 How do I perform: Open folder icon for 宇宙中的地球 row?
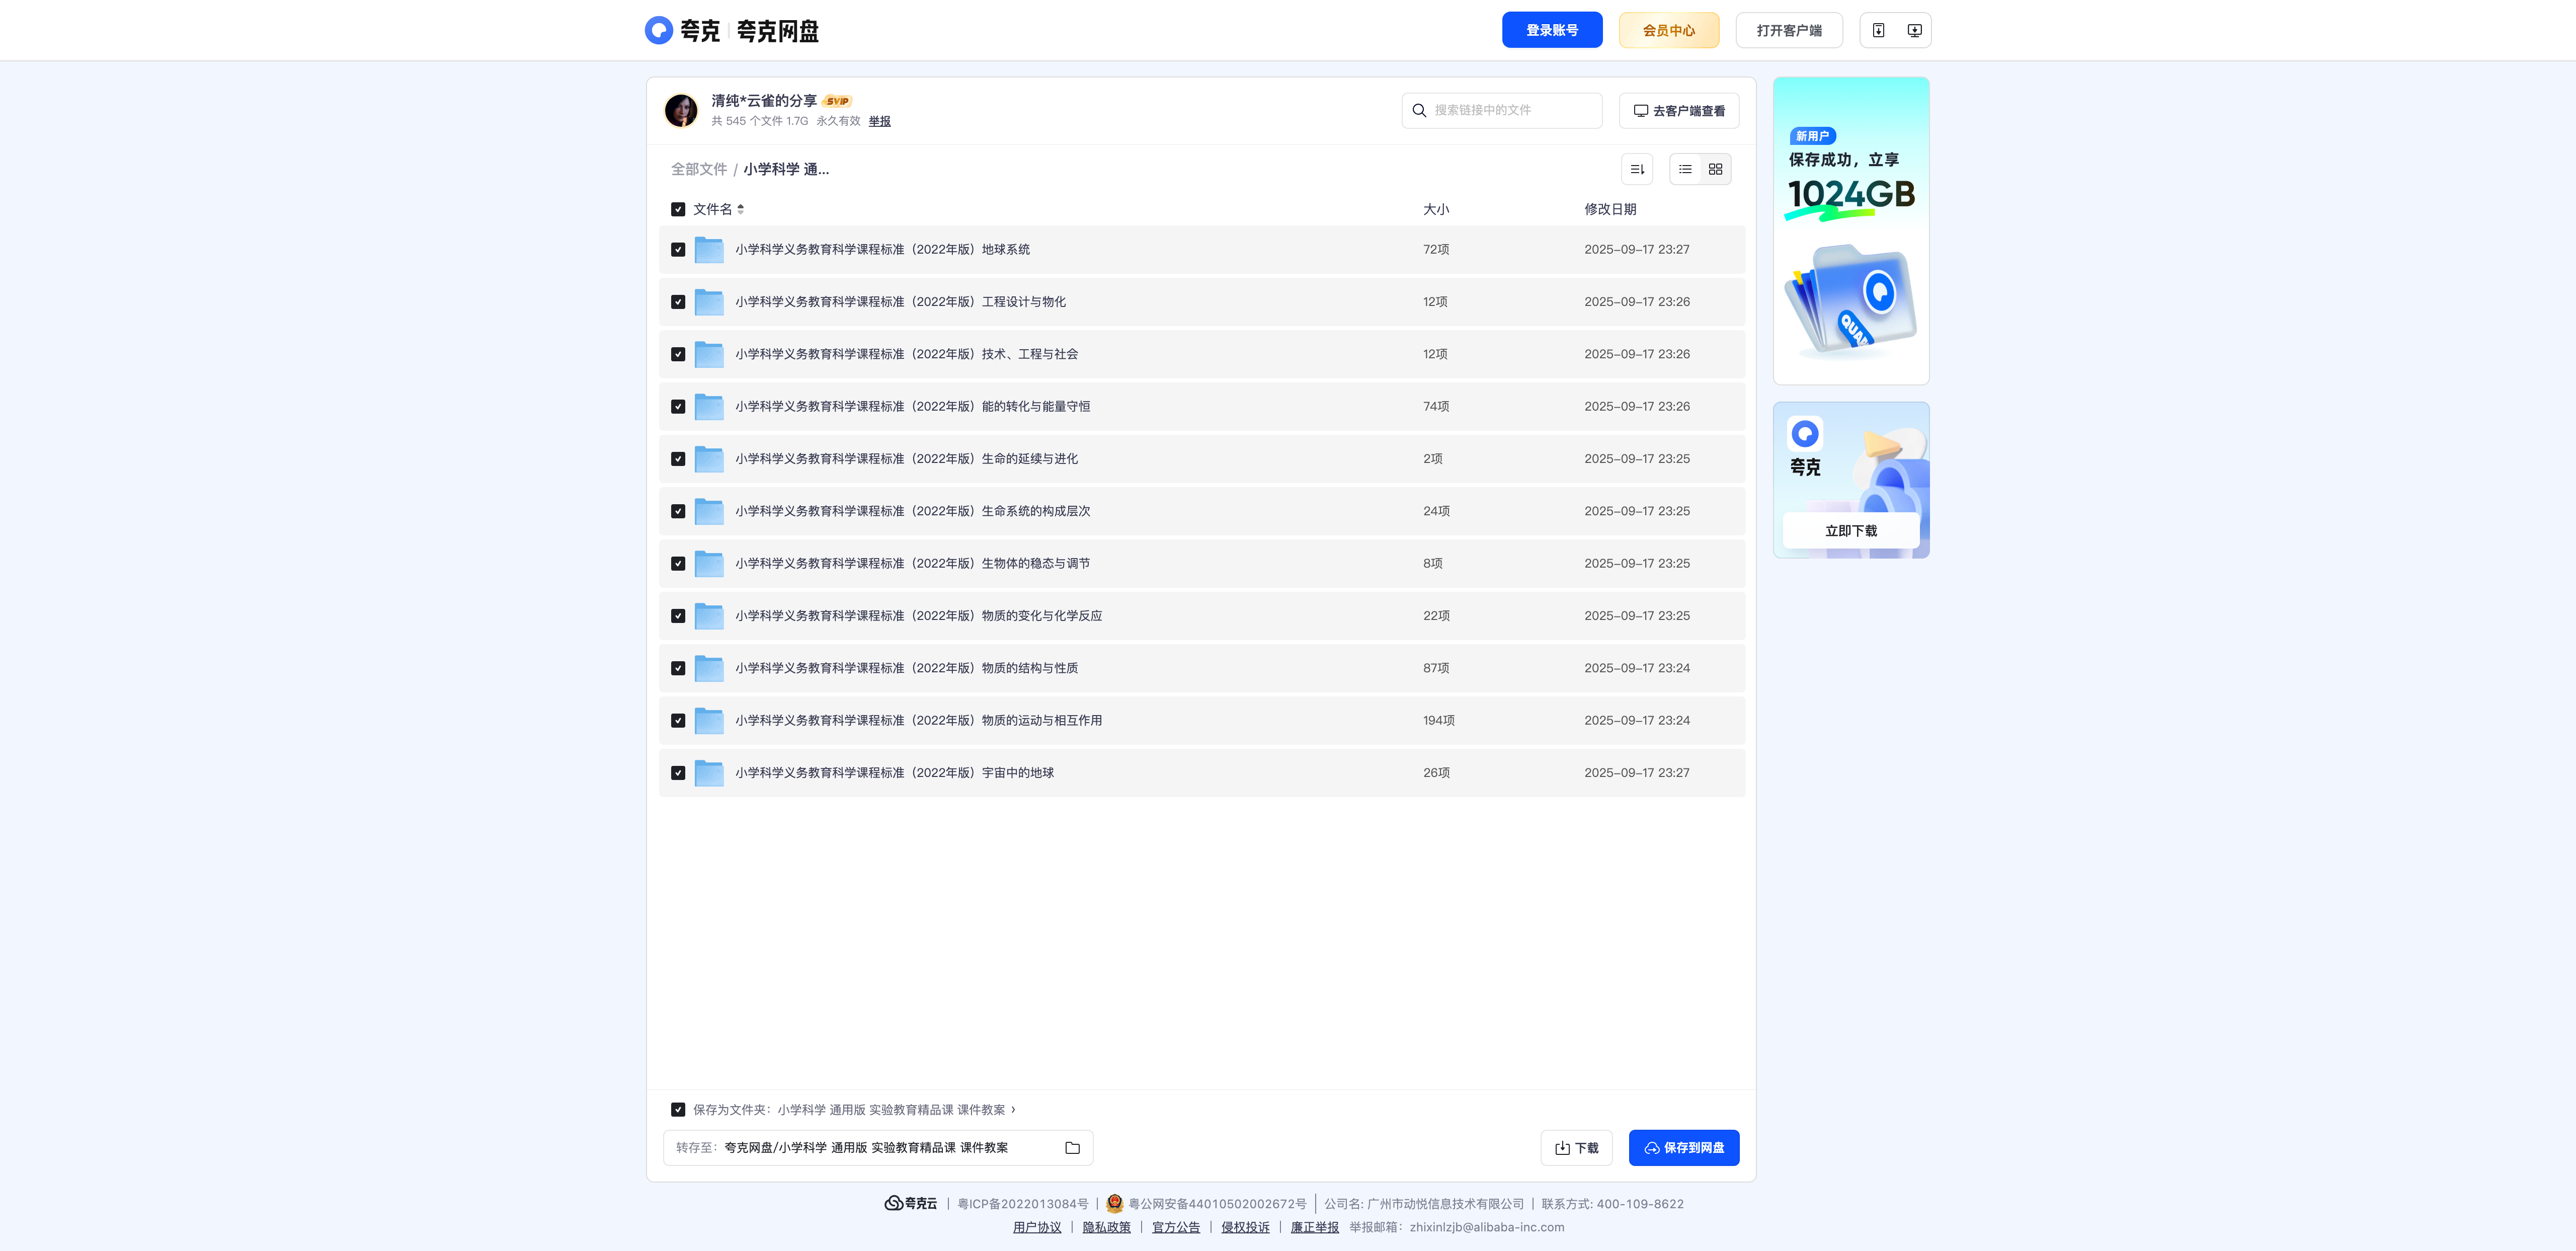[x=709, y=773]
